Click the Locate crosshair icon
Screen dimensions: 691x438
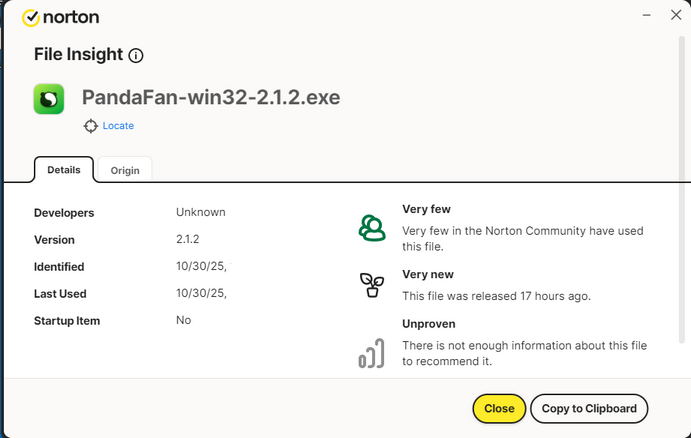click(x=91, y=126)
